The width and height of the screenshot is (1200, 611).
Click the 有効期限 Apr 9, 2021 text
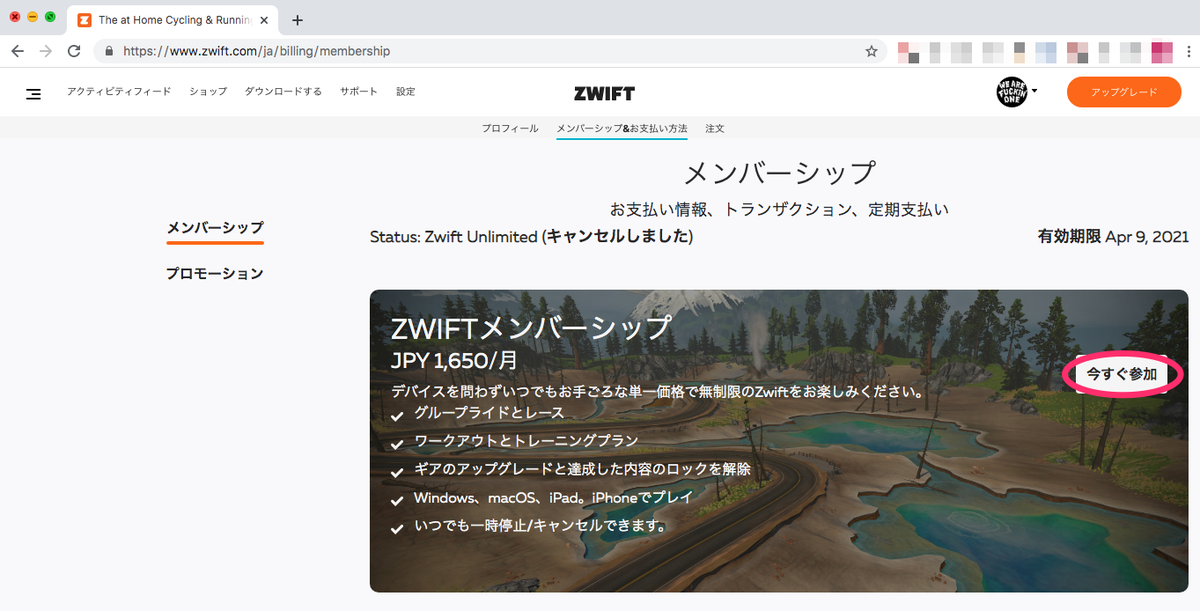click(1113, 237)
